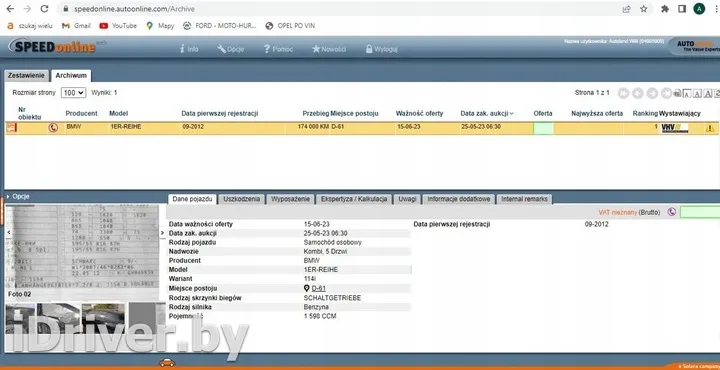
Task: Sort by Producent column header
Action: click(81, 113)
